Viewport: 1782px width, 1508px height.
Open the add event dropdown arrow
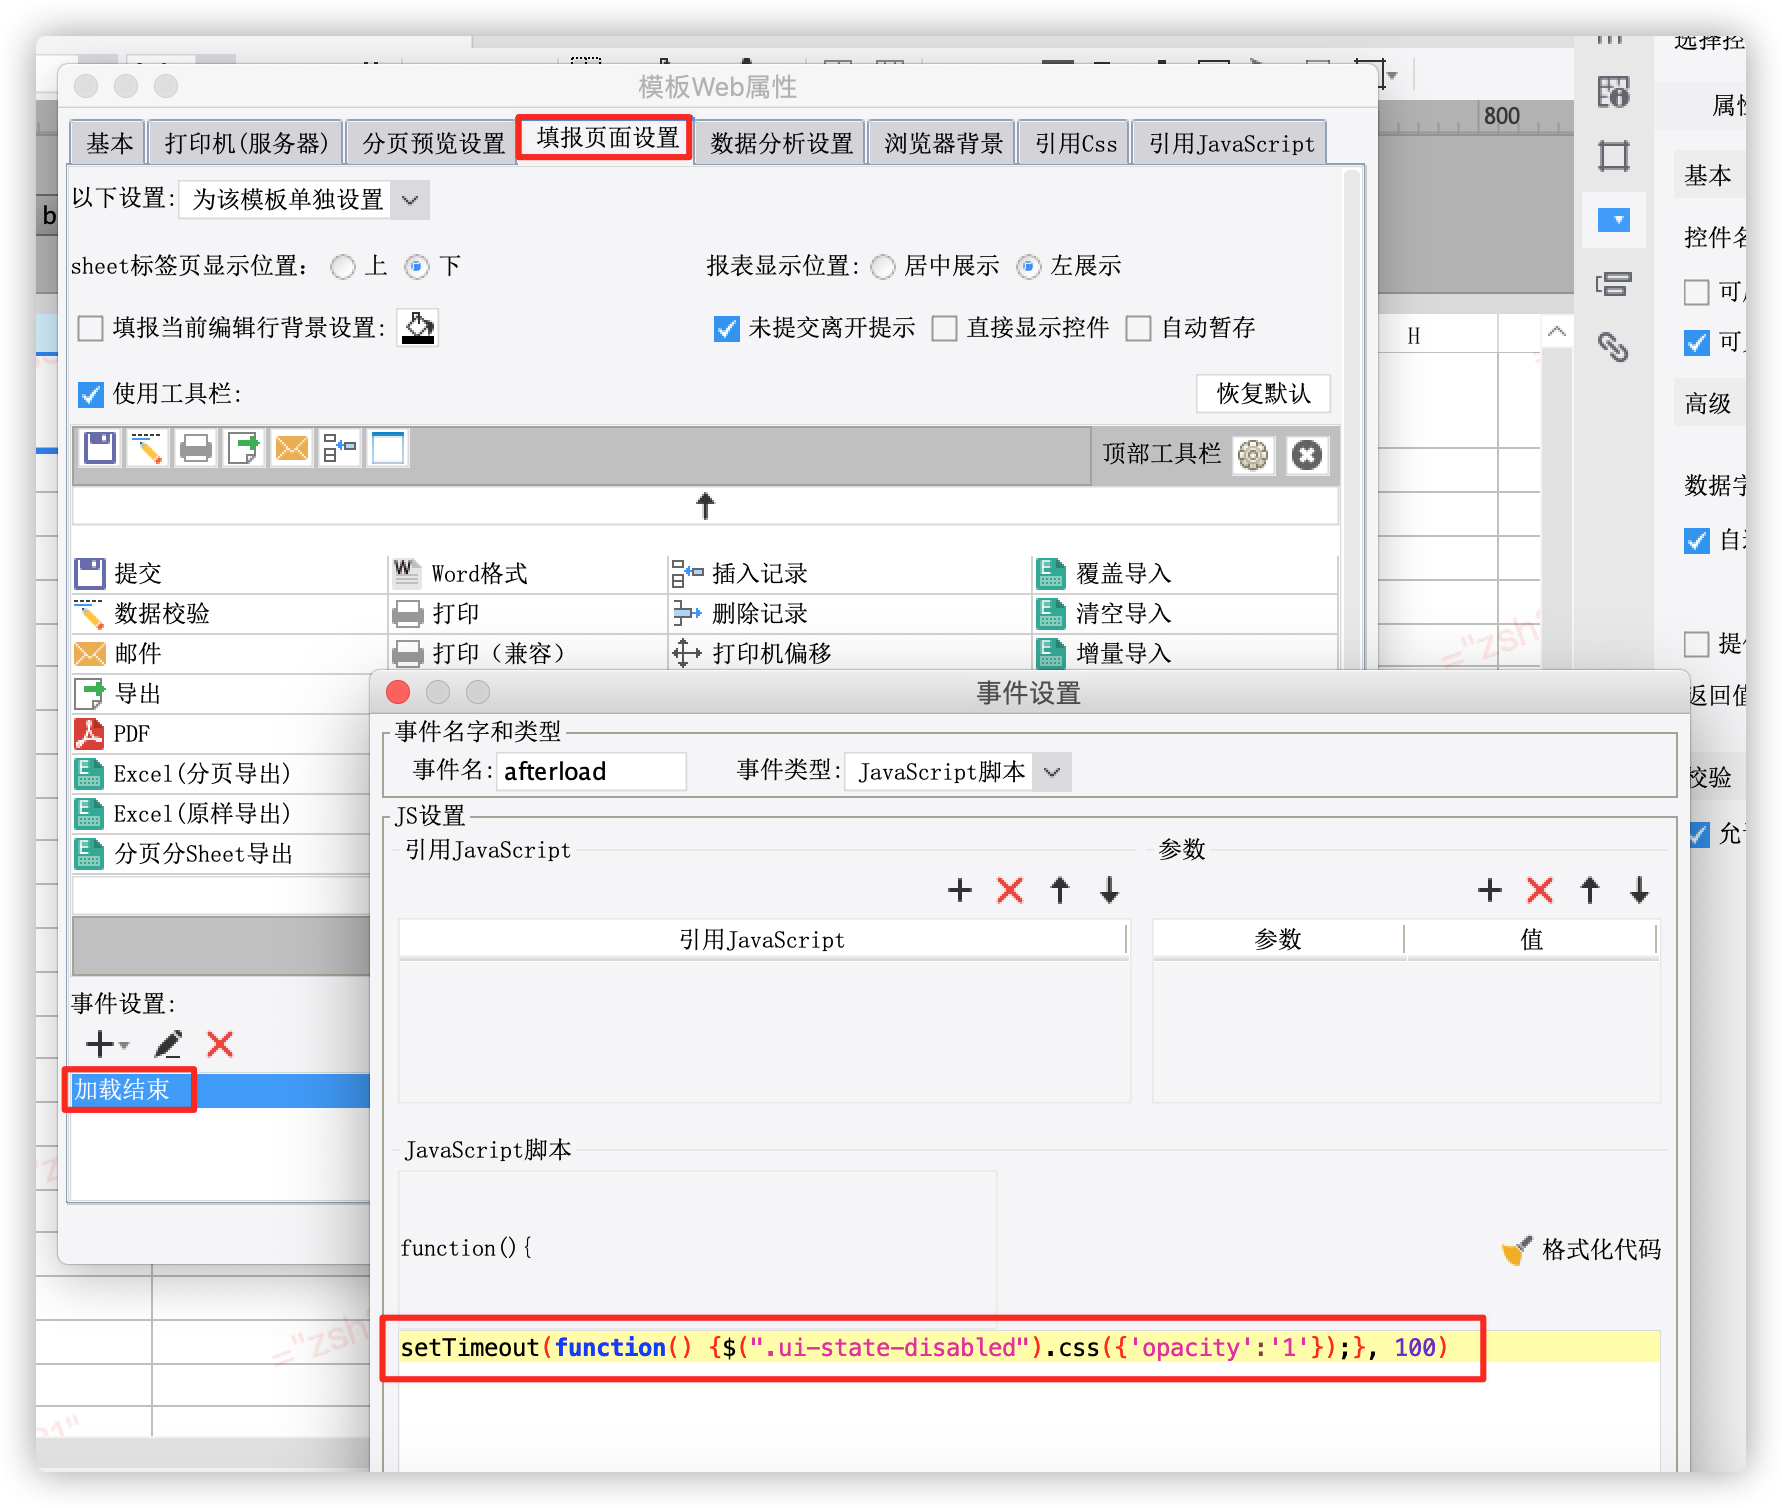pyautogui.click(x=124, y=1045)
